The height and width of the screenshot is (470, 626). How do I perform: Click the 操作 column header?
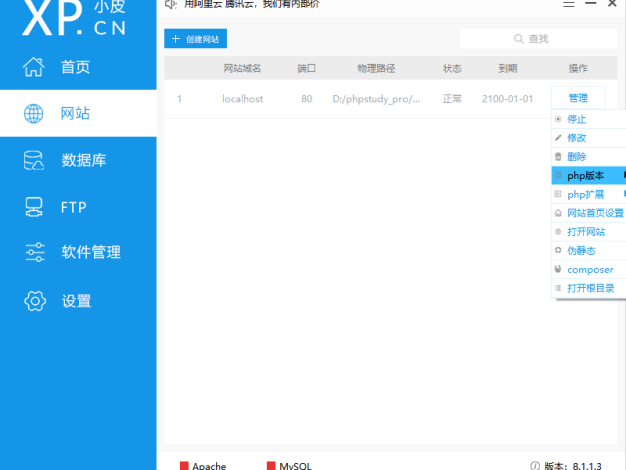click(x=578, y=68)
